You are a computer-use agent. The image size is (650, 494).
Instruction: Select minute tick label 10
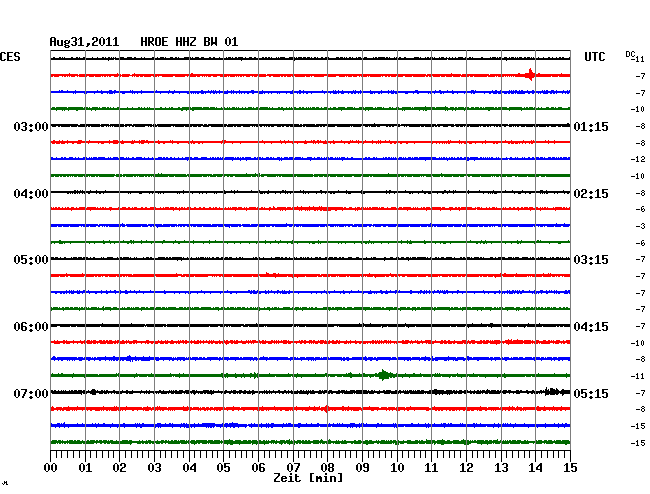coord(397,468)
